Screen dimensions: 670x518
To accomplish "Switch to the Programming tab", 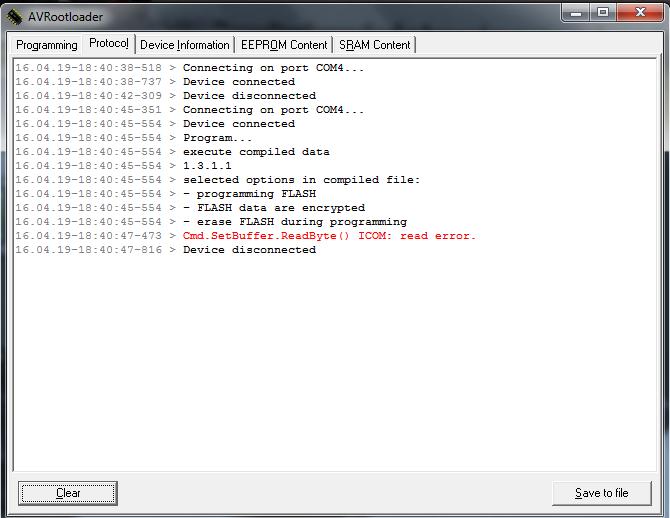I will pos(47,45).
